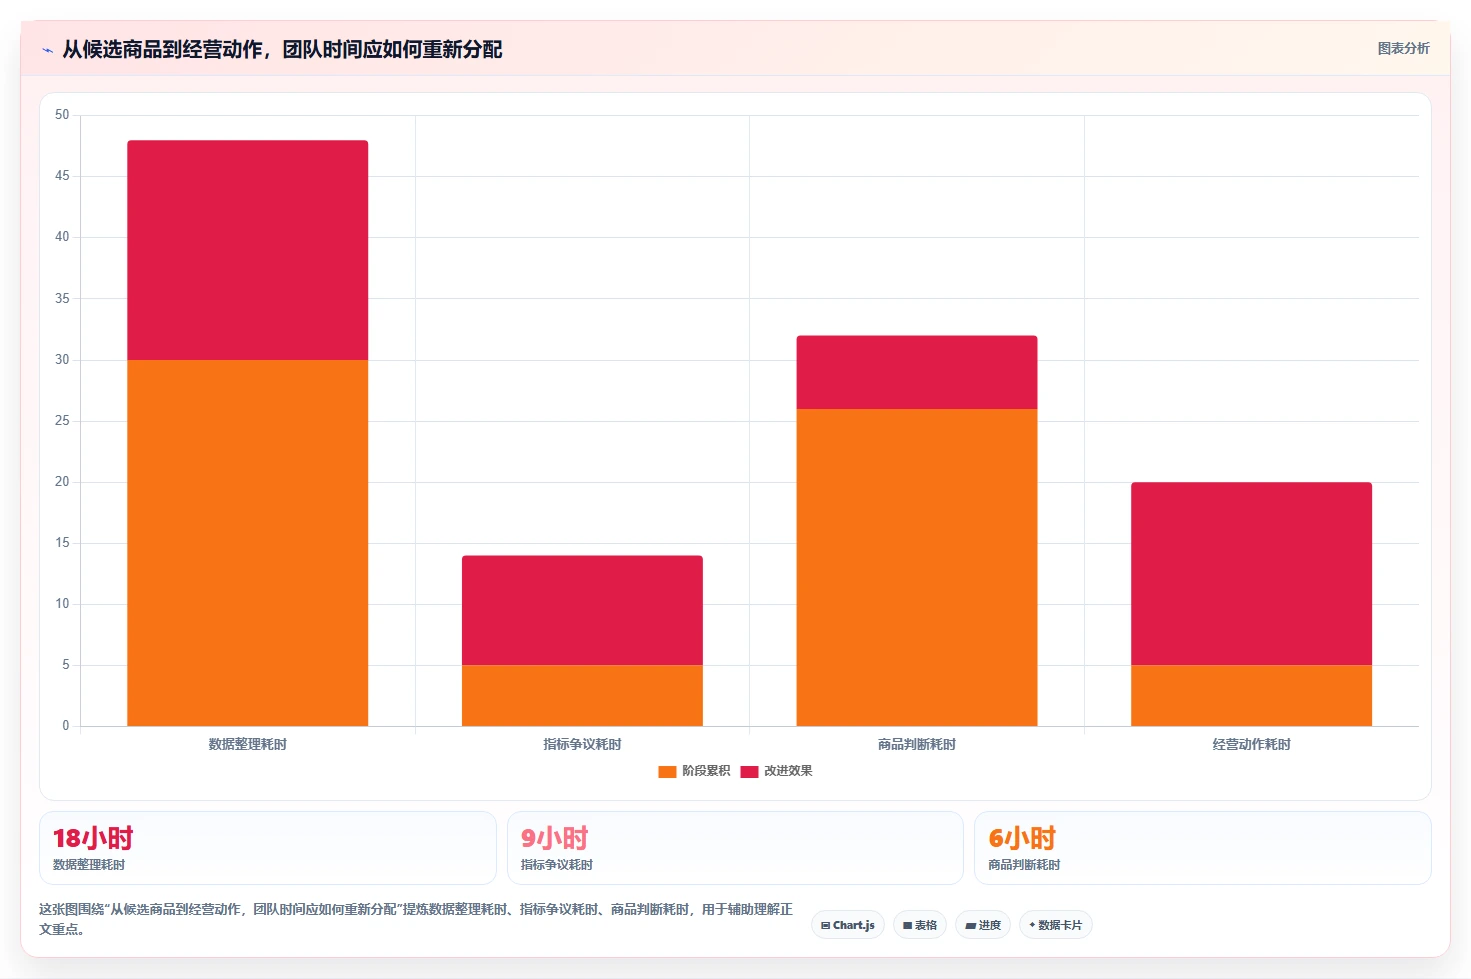Click the 经营动作耗时 x-axis label
This screenshot has height=979, width=1471.
[1251, 744]
